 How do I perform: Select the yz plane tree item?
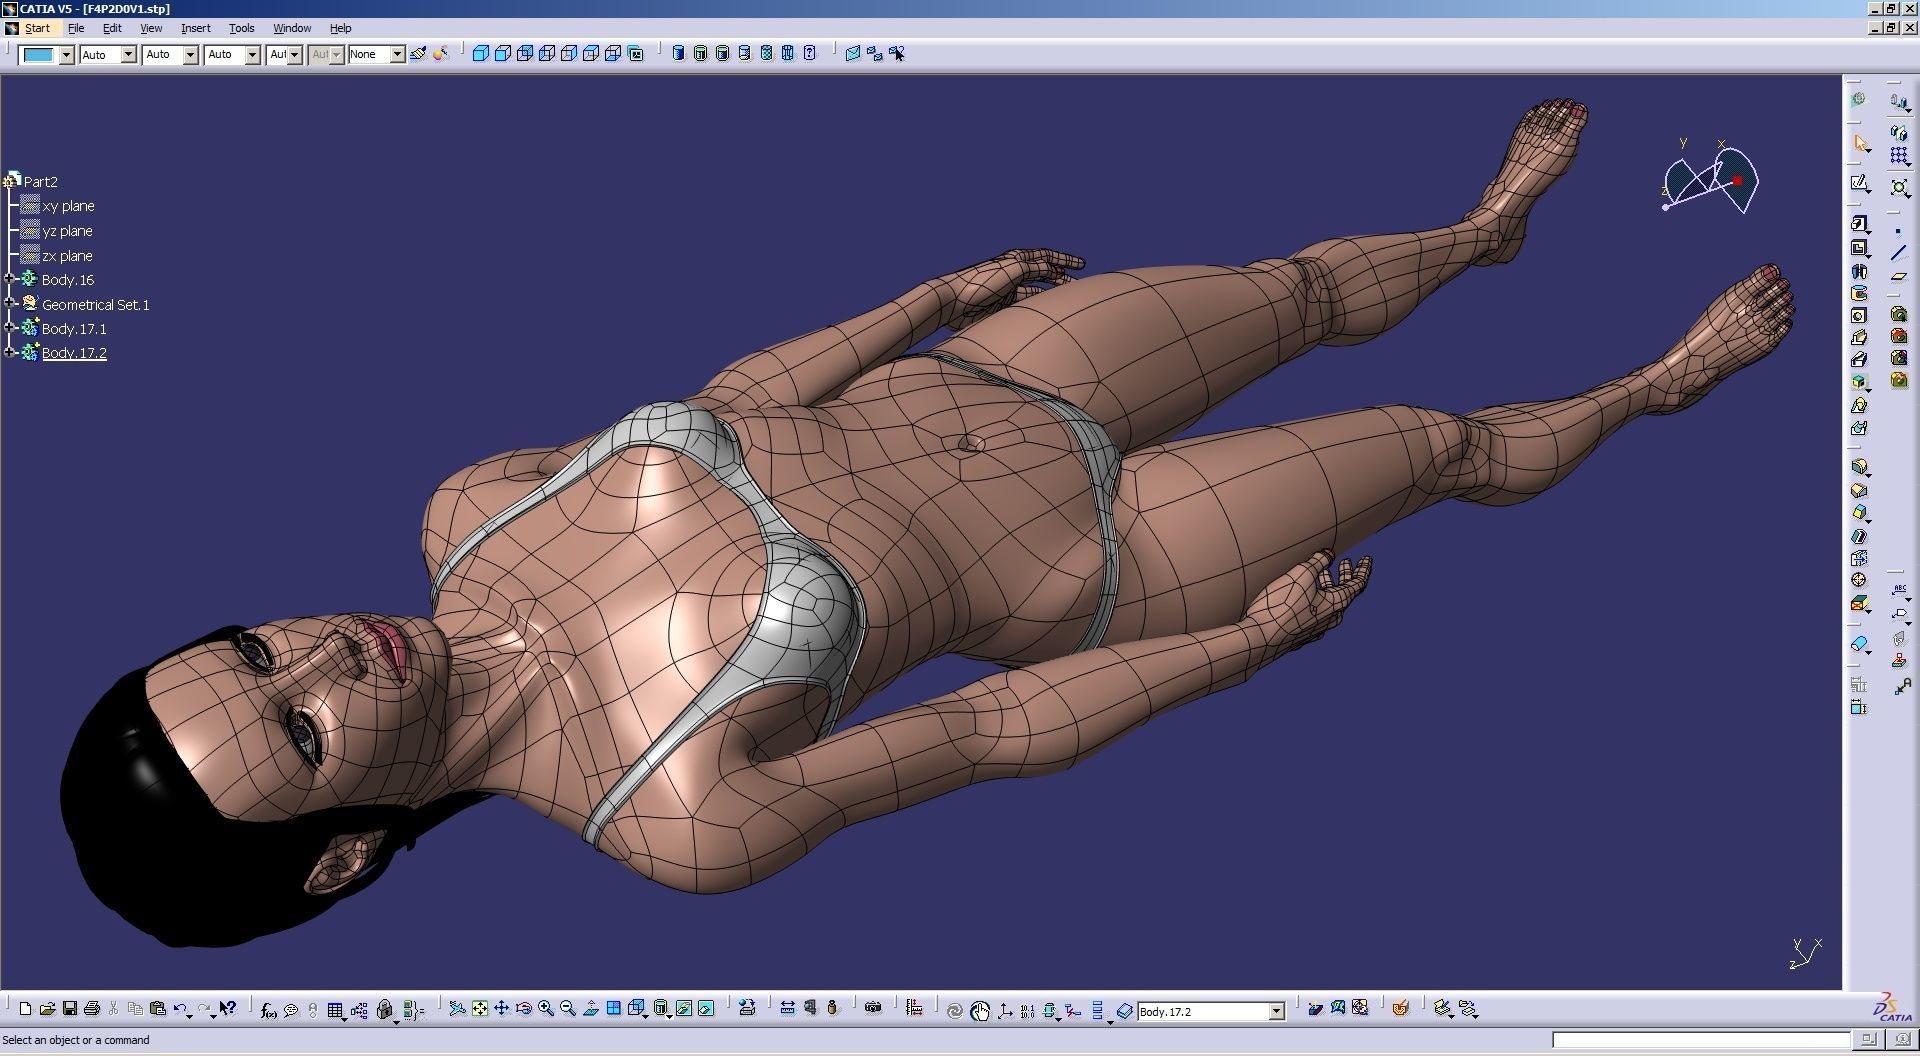click(x=67, y=231)
